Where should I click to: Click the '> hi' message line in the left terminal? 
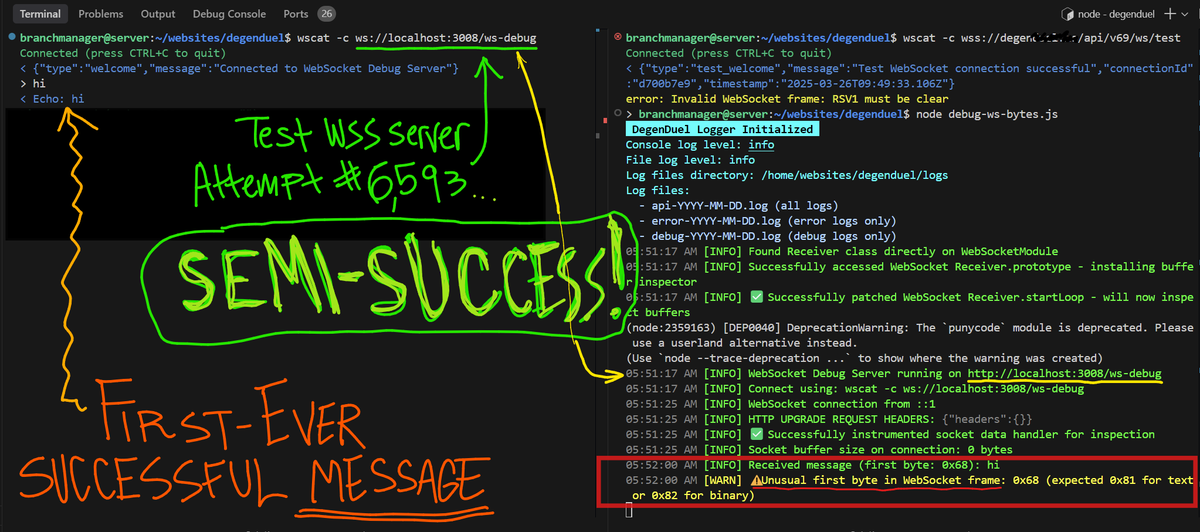pos(32,84)
